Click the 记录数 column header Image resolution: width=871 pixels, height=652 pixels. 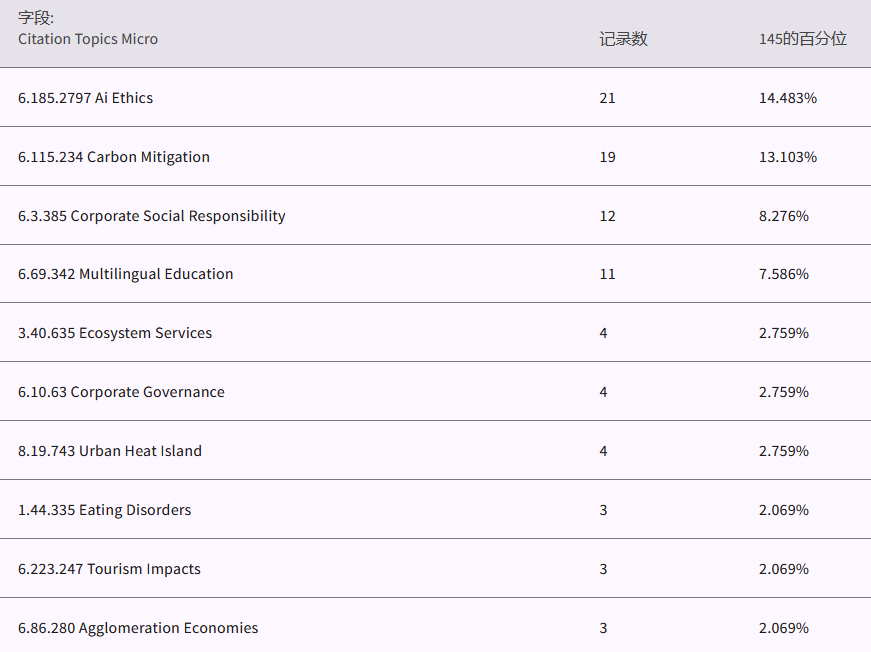[x=623, y=39]
